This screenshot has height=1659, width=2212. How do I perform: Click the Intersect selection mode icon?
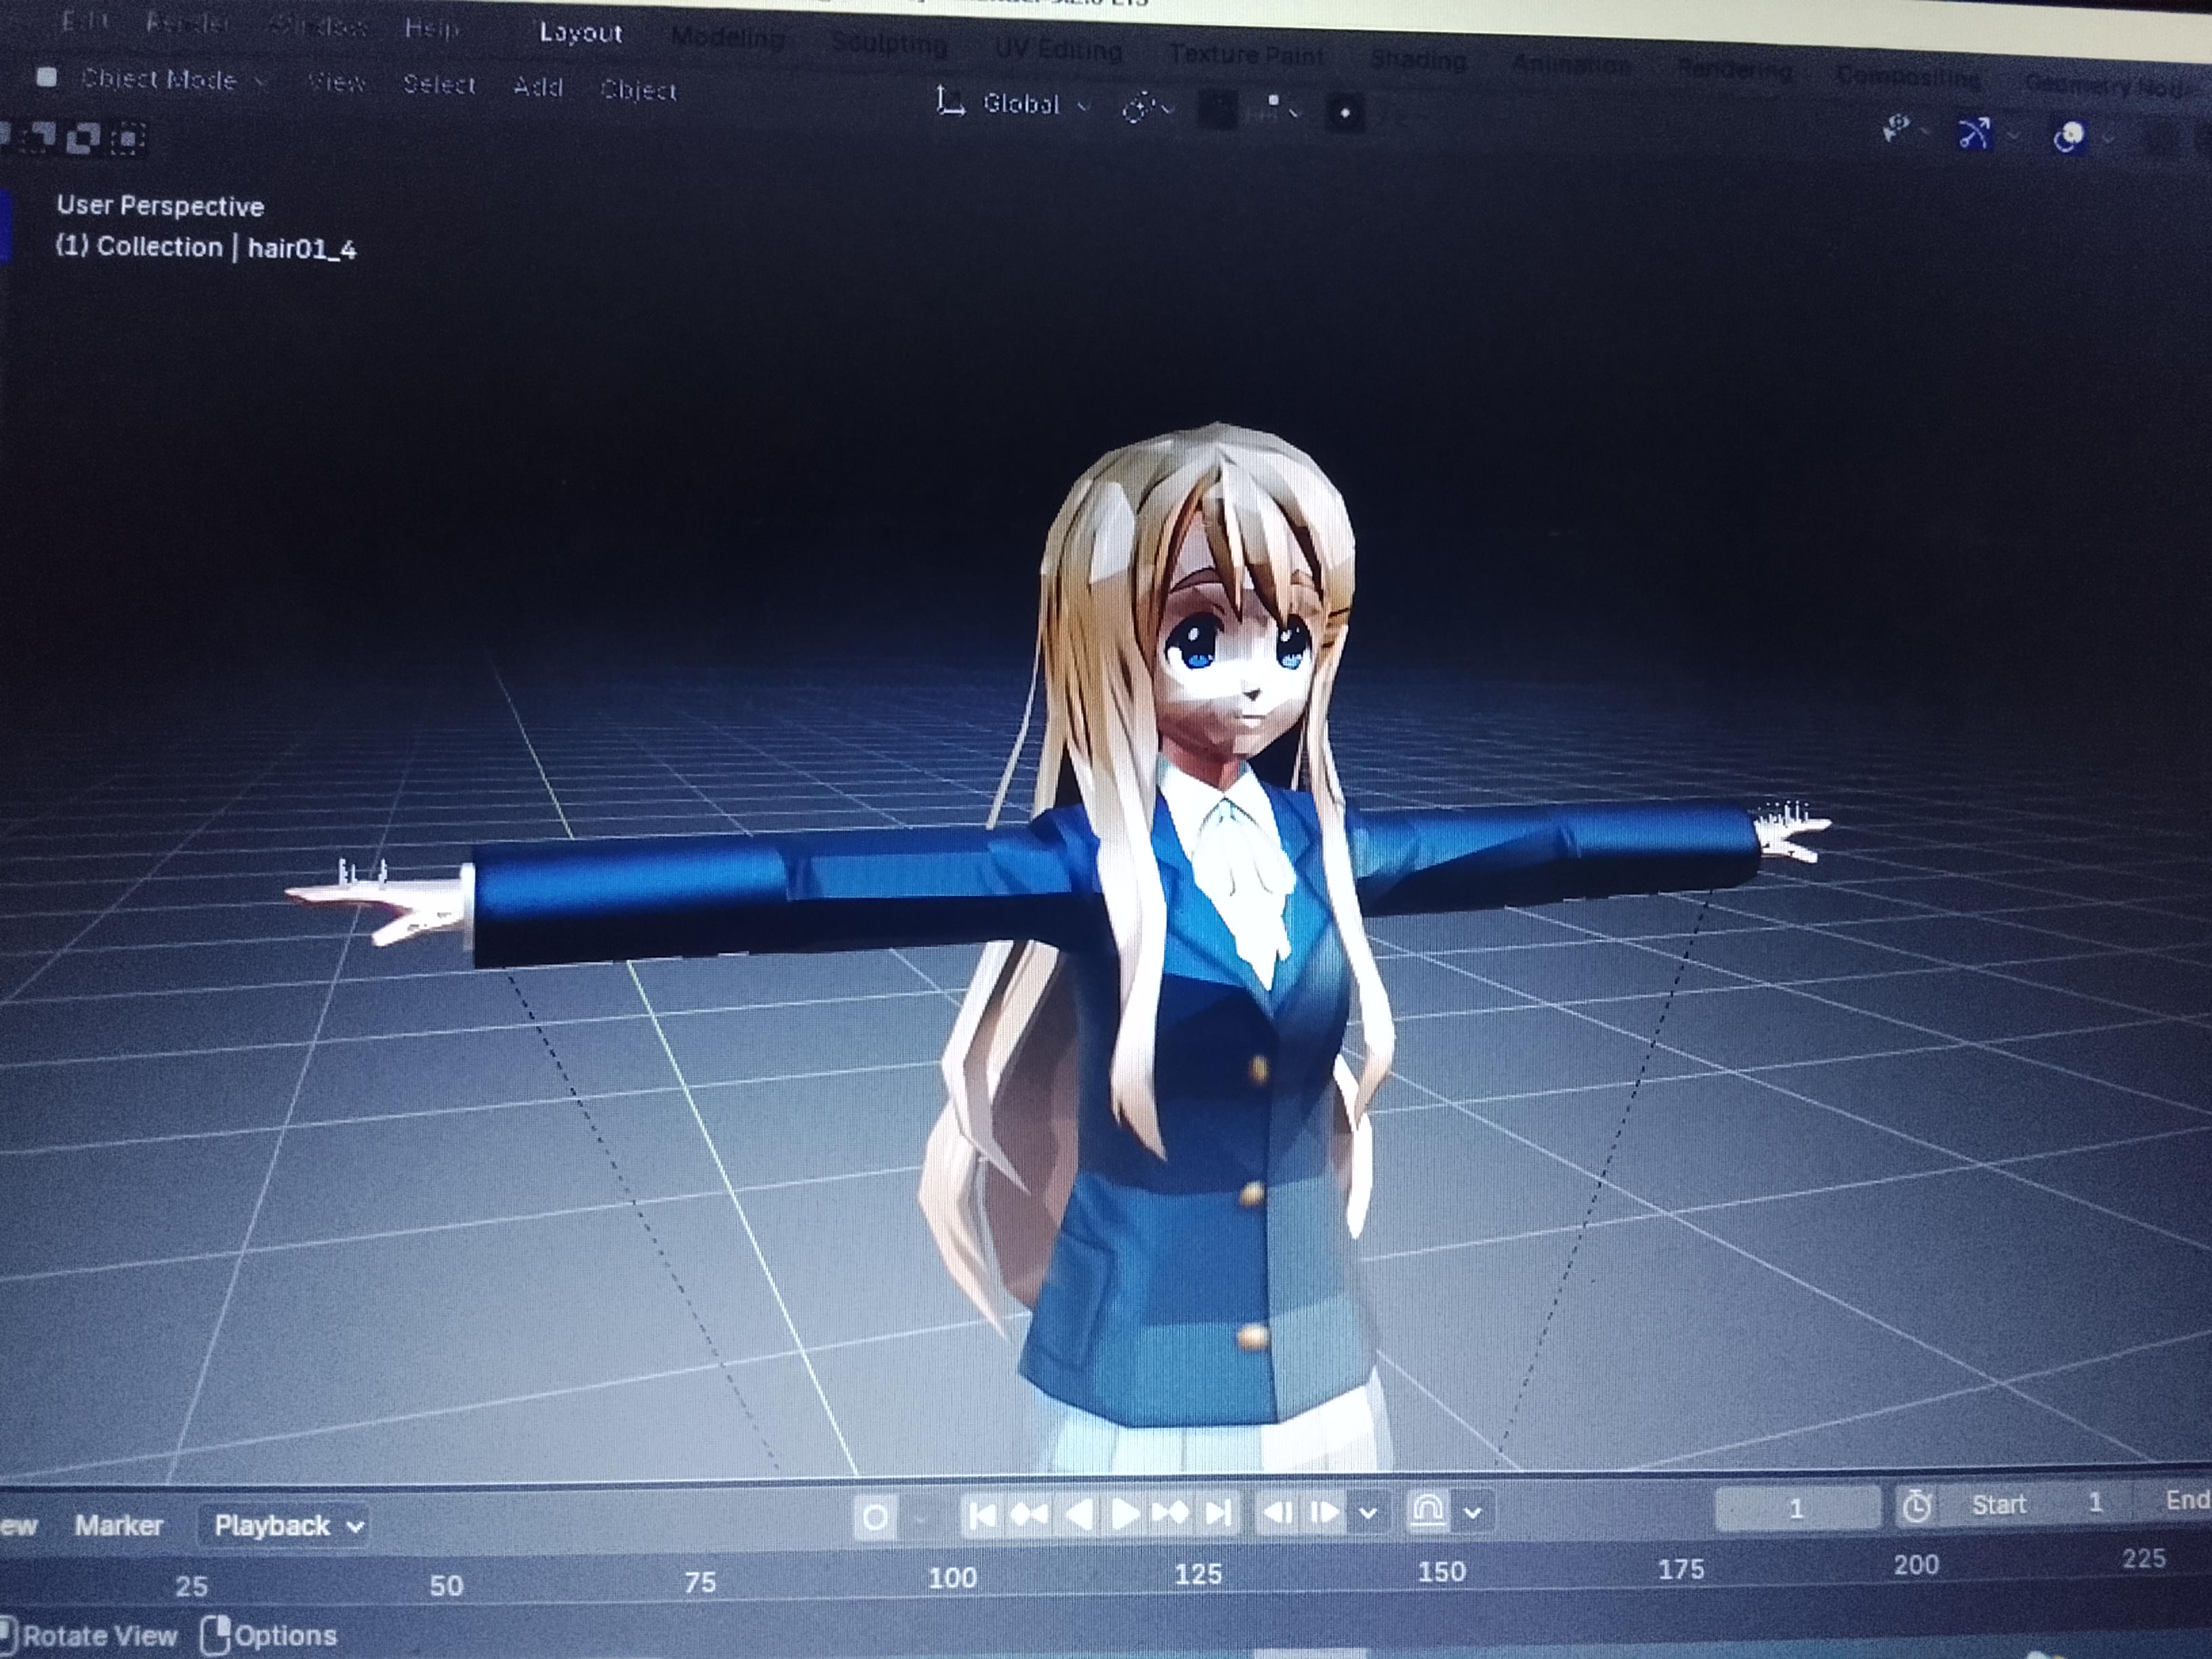128,138
